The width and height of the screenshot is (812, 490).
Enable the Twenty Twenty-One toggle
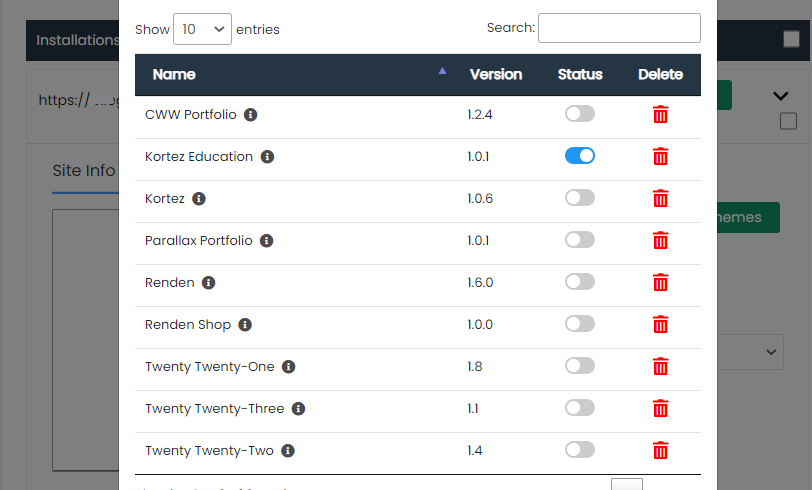click(x=580, y=365)
